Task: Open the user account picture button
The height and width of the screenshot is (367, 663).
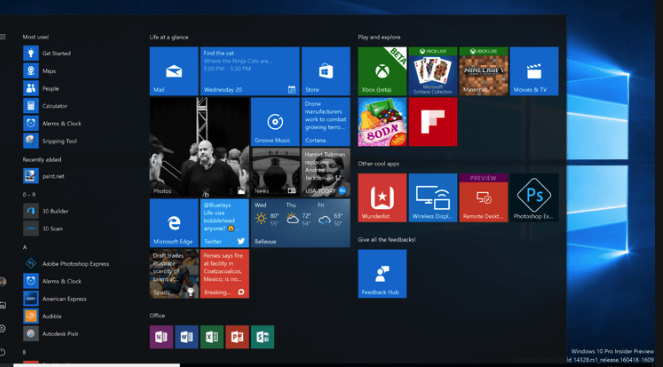Action: (3, 281)
